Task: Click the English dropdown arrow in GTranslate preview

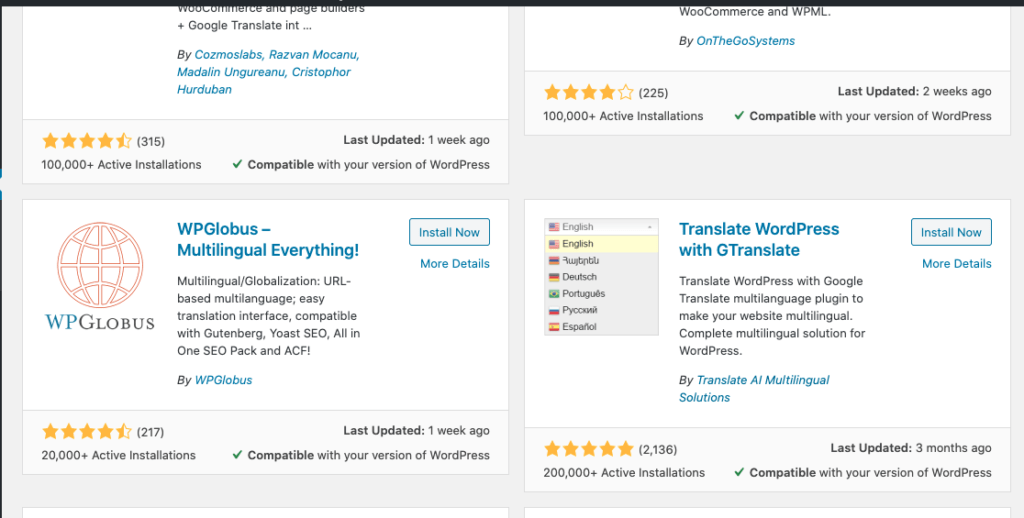Action: 650,227
